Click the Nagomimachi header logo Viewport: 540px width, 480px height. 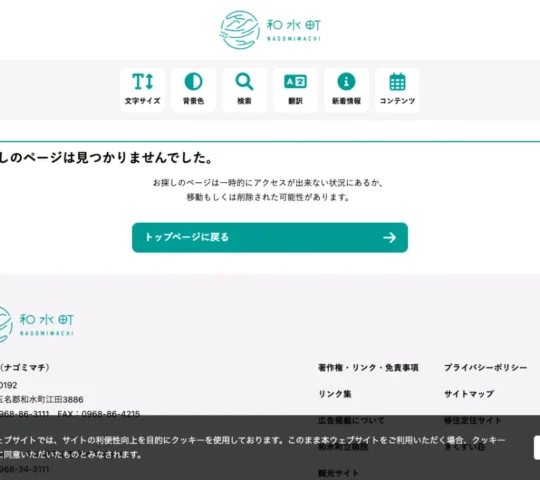(x=270, y=30)
